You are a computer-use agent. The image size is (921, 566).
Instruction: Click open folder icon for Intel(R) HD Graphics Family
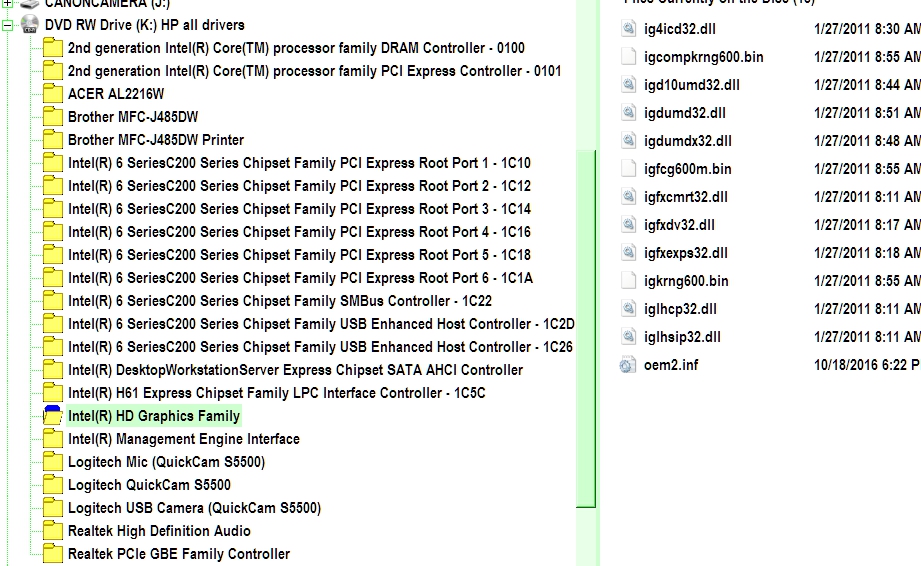[52, 415]
